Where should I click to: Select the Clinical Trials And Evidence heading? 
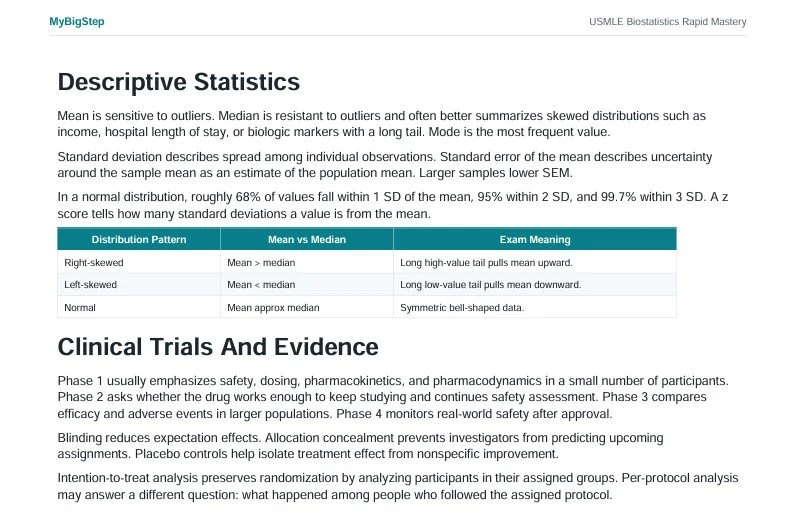click(x=218, y=347)
